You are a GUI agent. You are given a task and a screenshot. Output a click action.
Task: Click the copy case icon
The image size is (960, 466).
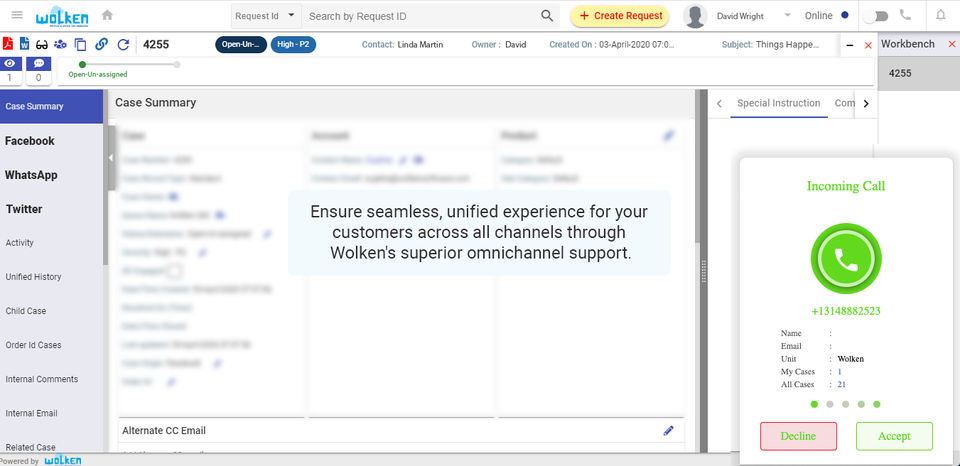[x=80, y=44]
